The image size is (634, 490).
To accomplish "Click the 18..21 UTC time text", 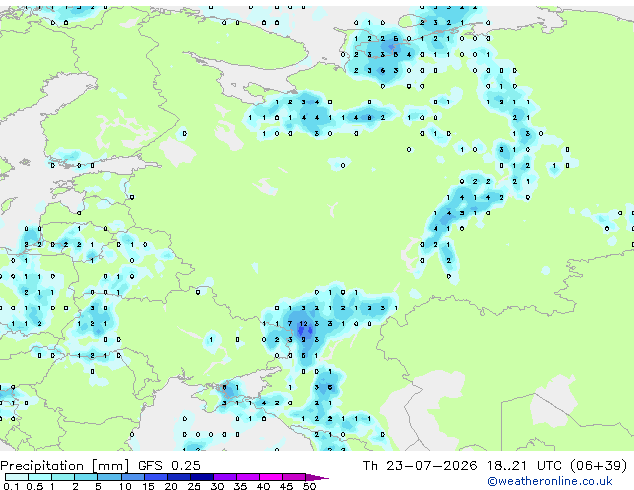I will coord(524,466).
